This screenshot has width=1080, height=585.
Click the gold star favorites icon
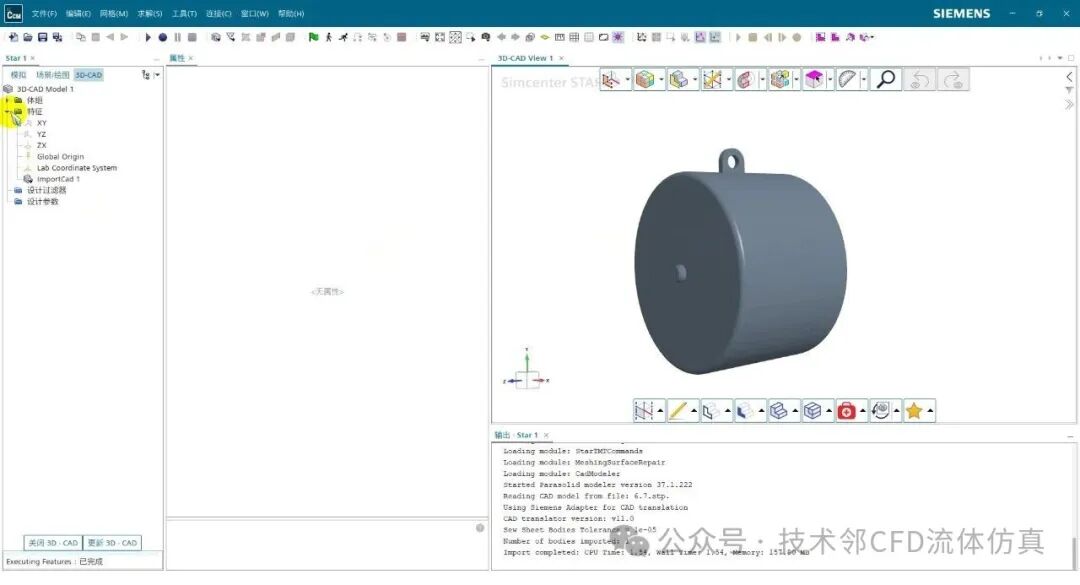click(x=914, y=411)
